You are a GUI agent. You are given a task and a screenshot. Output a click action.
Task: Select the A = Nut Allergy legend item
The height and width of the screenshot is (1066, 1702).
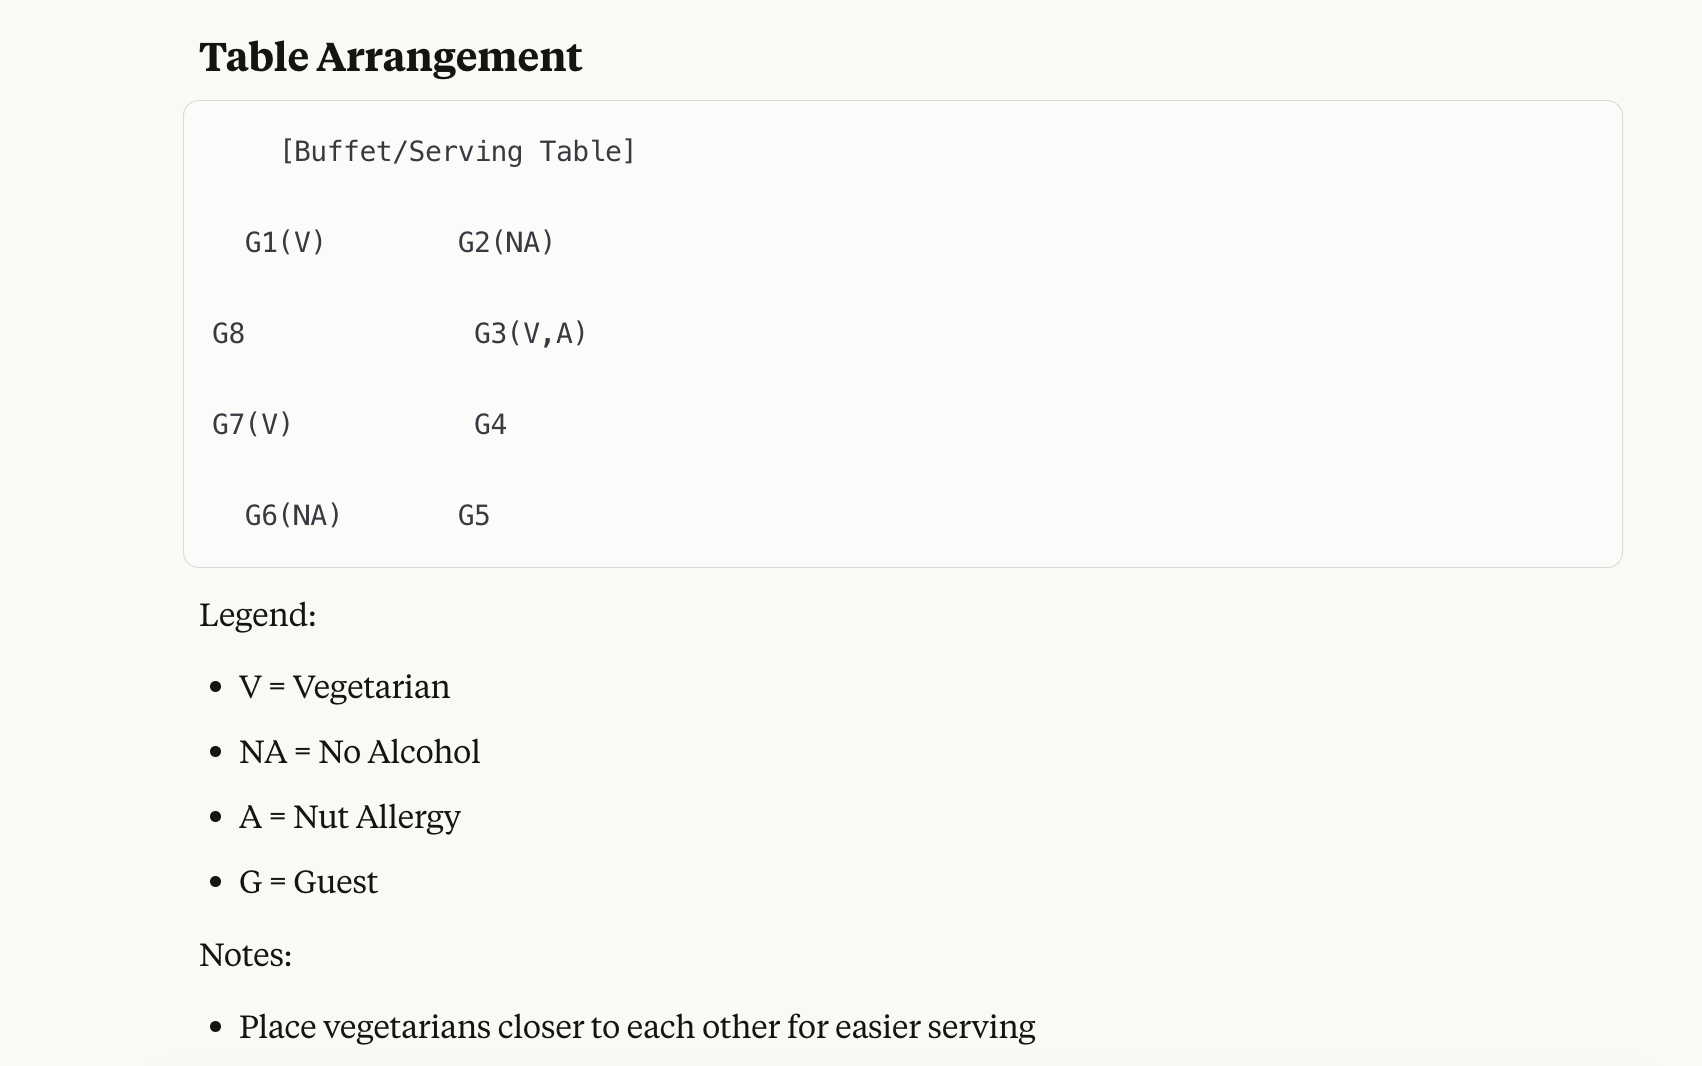[350, 817]
